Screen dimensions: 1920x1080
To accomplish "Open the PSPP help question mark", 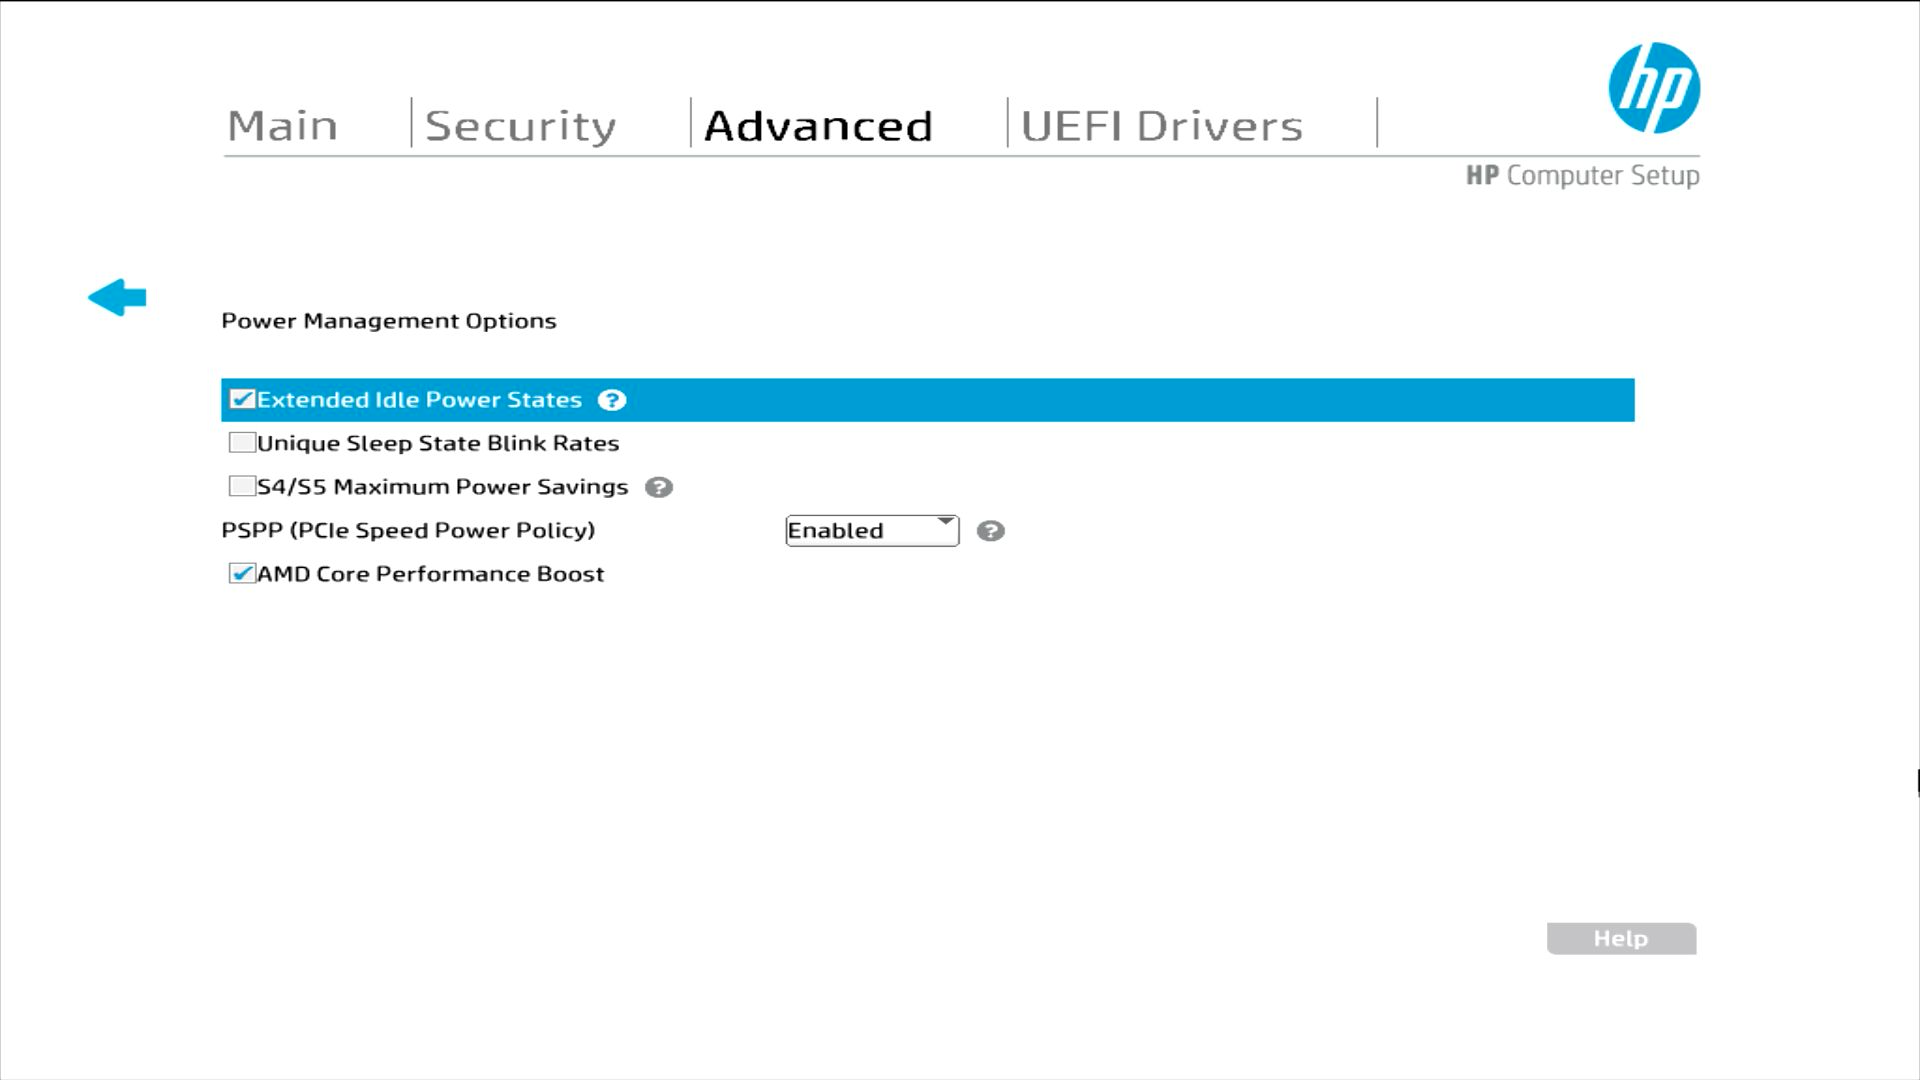I will click(990, 531).
